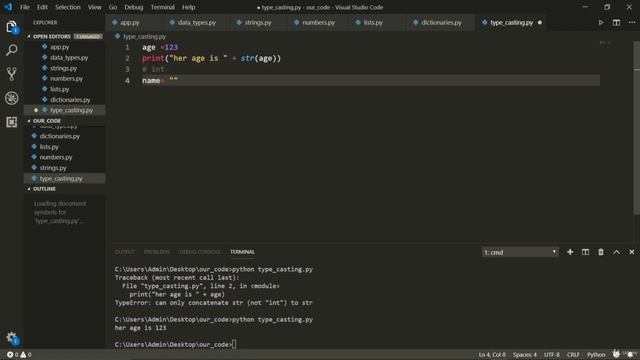Click the editor vertical scrollbar
This screenshot has width=640, height=360.
click(x=637, y=127)
